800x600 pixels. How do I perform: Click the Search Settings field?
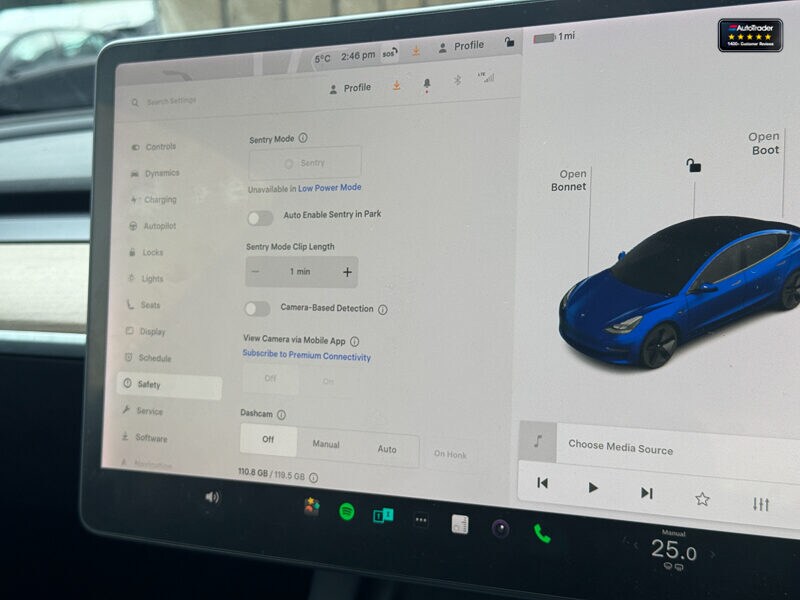tap(170, 101)
